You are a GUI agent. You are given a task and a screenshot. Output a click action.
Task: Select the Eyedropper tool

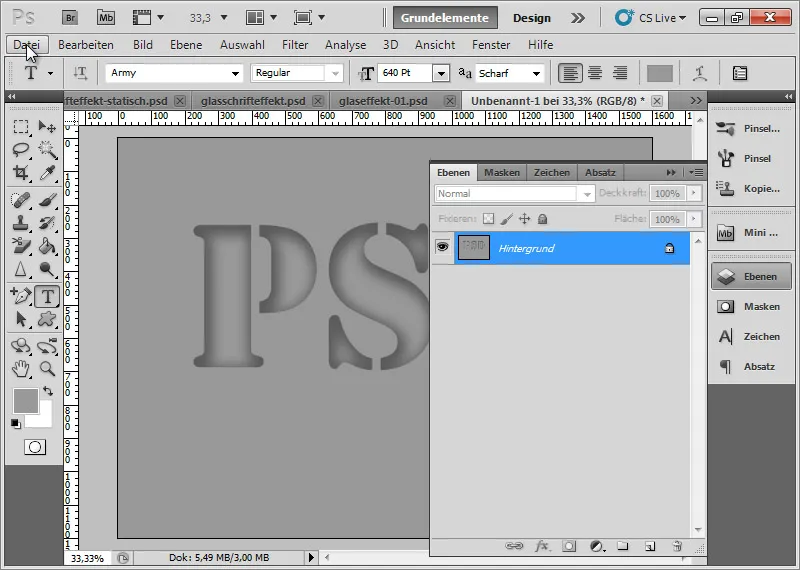tap(47, 173)
